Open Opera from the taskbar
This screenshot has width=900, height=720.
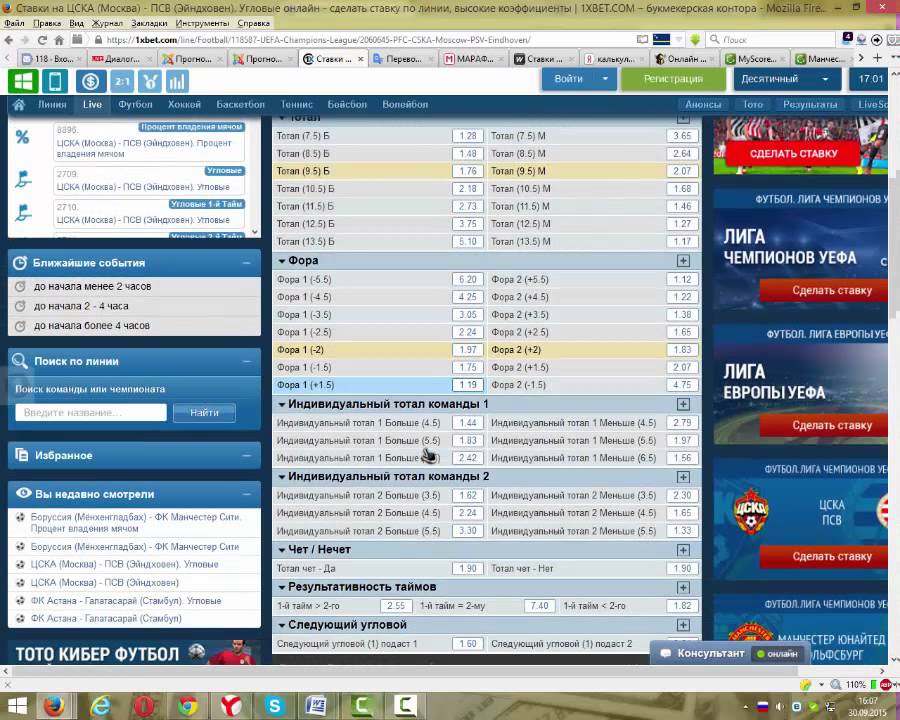coord(145,706)
